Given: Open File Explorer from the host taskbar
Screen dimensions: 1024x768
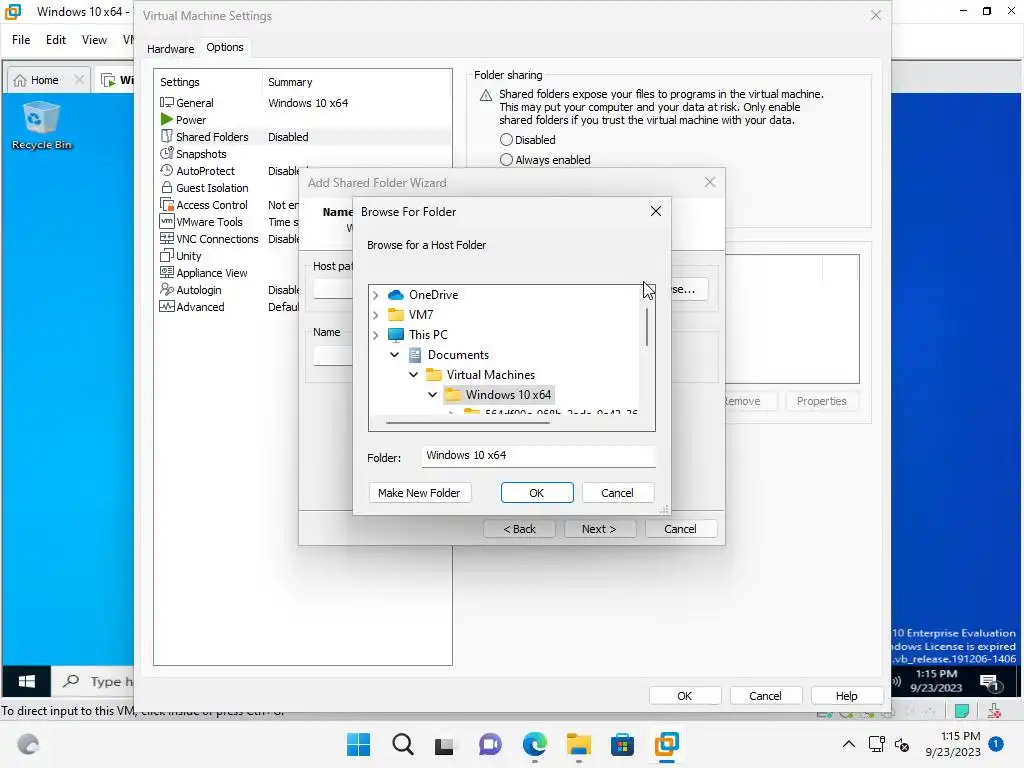Looking at the screenshot, I should click(x=579, y=744).
